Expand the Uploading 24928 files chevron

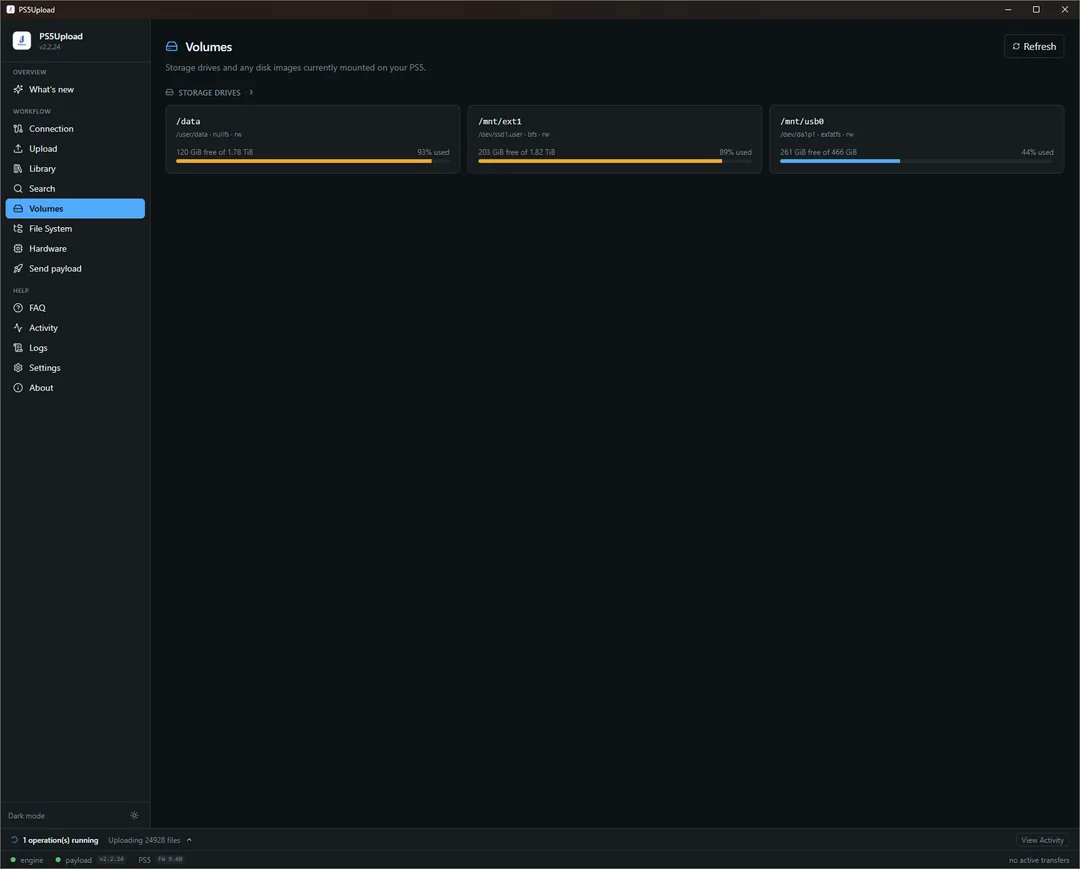click(x=189, y=840)
